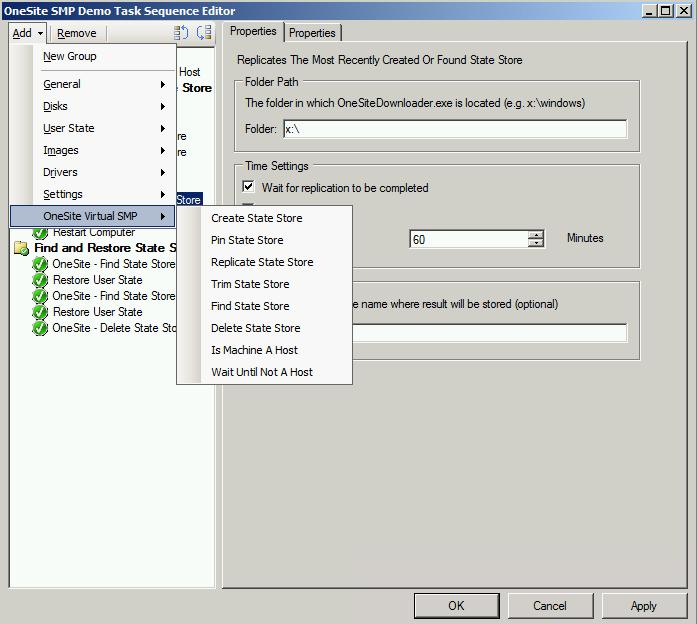This screenshot has height=624, width=697.
Task: Choose Is Machine A Host
Action: (265, 350)
